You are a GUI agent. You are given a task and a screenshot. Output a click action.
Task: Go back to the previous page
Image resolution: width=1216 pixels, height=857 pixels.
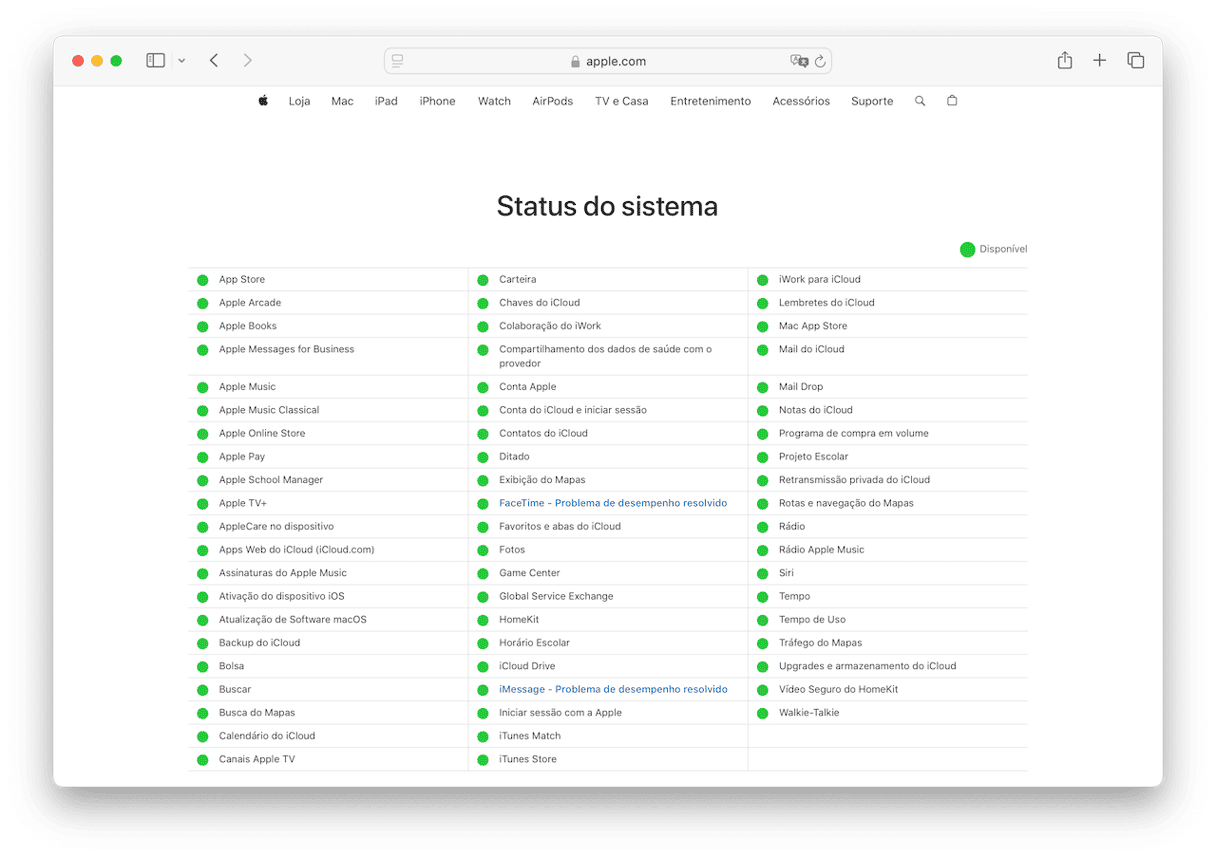[214, 61]
